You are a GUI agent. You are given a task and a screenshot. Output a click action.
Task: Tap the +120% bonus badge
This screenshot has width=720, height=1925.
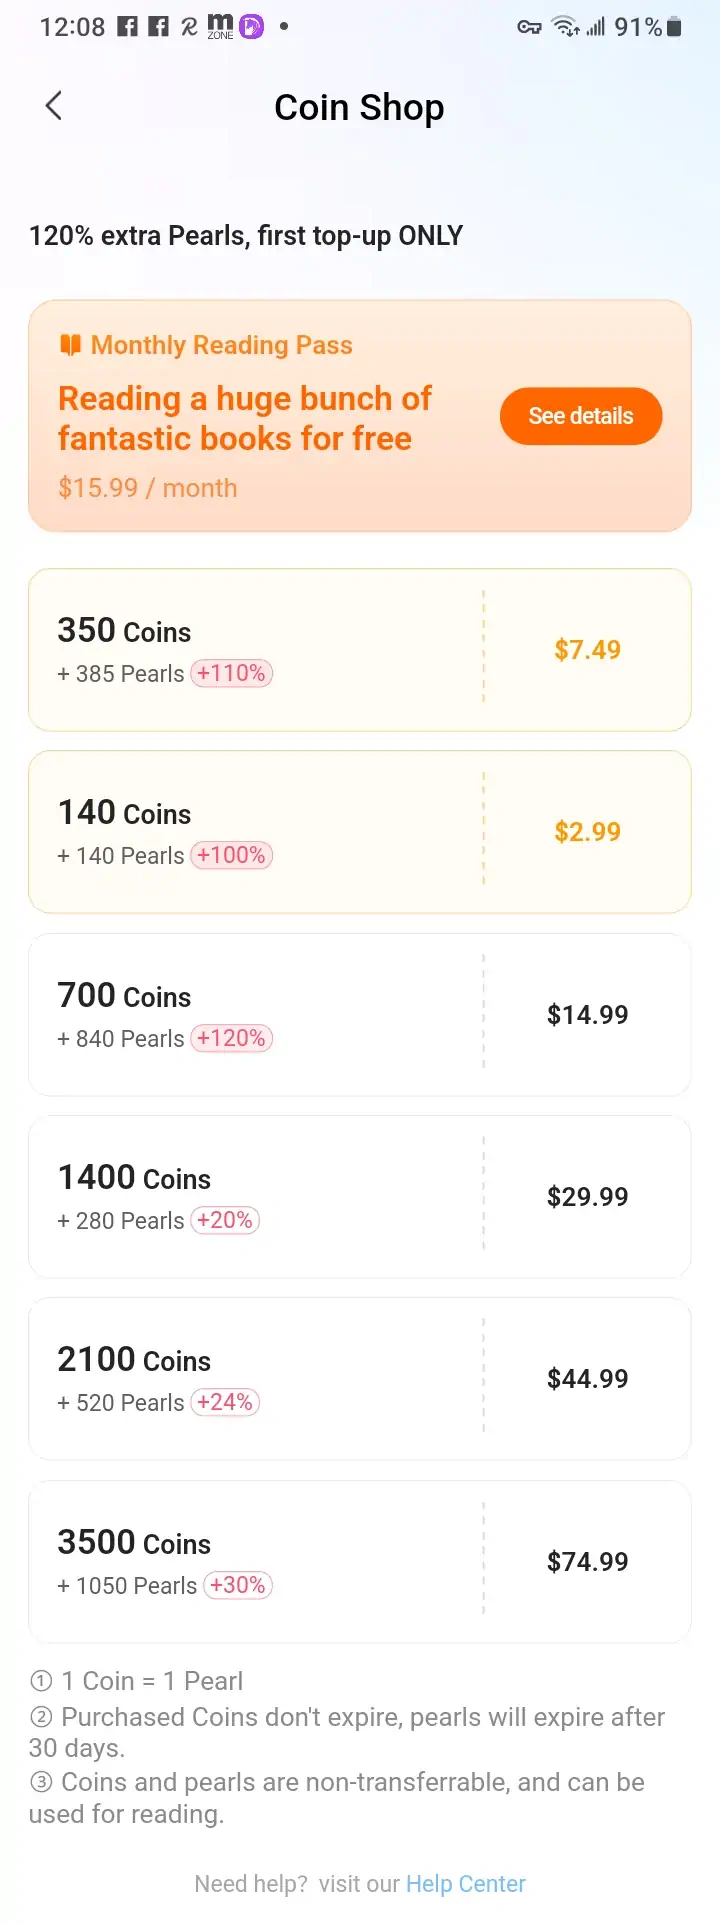point(232,1039)
